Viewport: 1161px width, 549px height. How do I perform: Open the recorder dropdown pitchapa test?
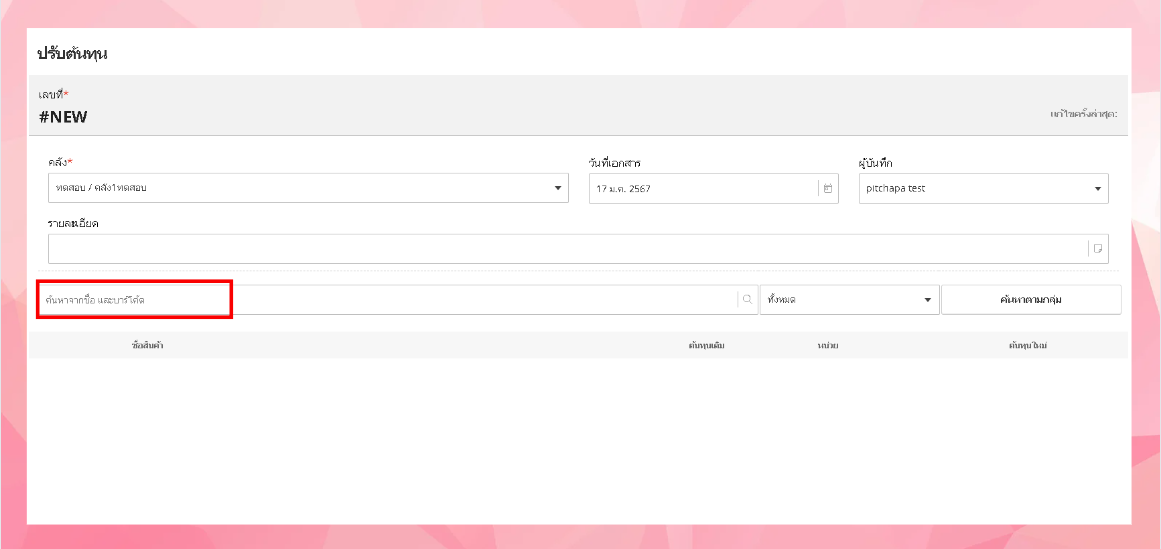(x=983, y=188)
